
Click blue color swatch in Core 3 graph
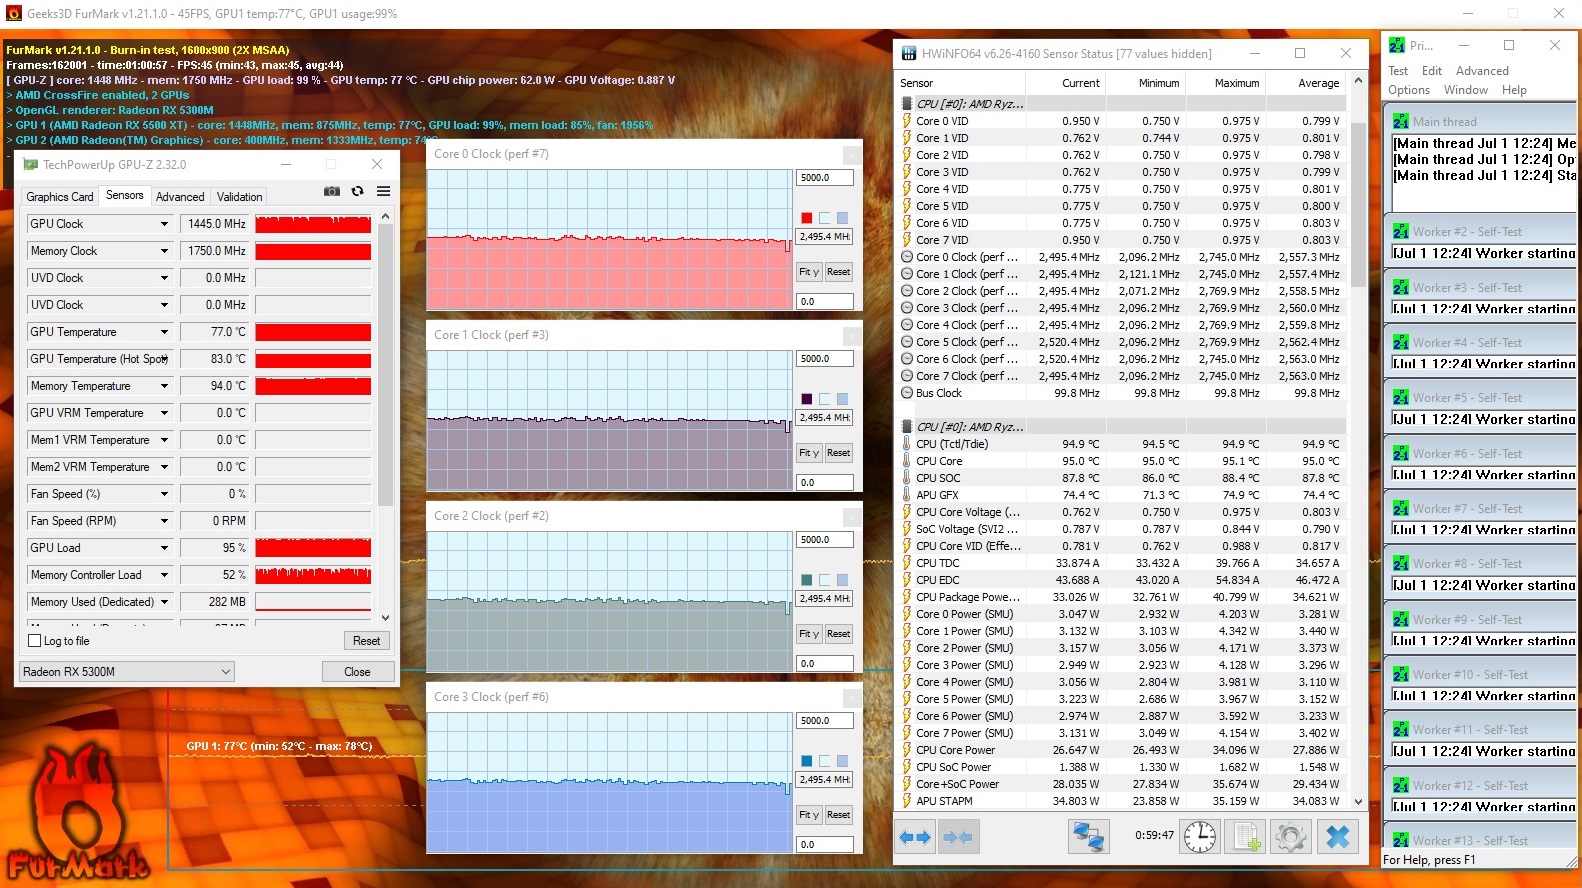(806, 761)
